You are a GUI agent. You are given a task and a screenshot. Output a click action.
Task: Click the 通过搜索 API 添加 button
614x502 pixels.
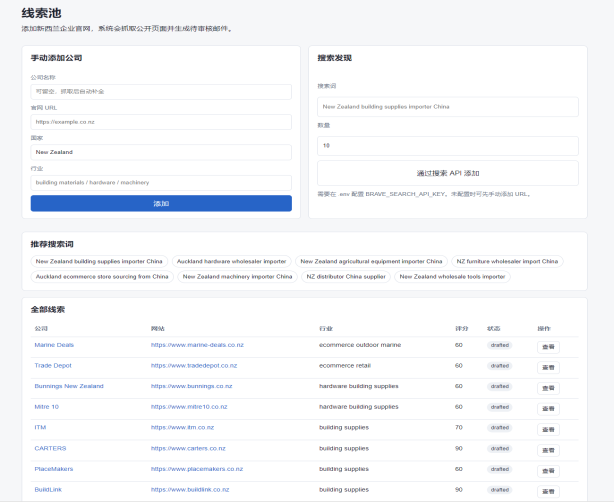tap(448, 173)
